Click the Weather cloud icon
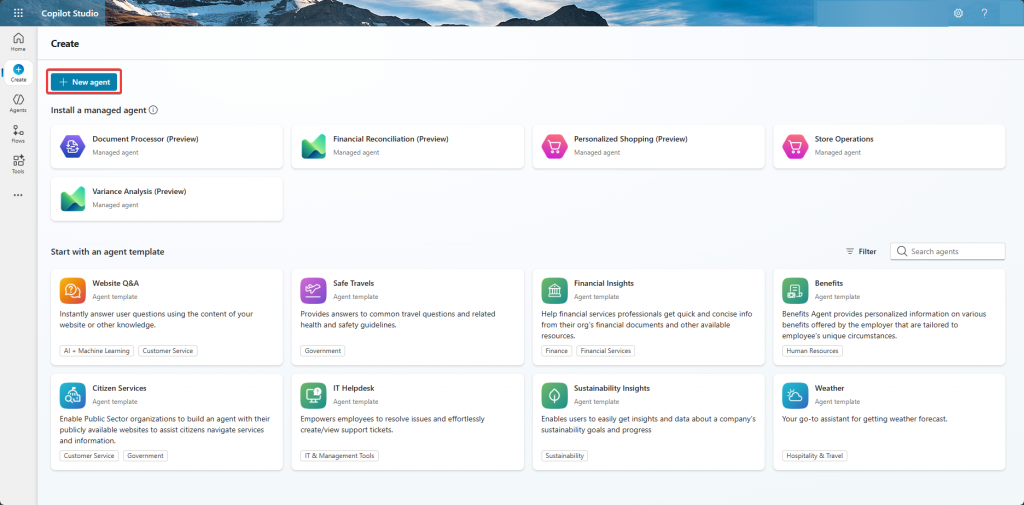This screenshot has width=1024, height=505. pos(795,395)
